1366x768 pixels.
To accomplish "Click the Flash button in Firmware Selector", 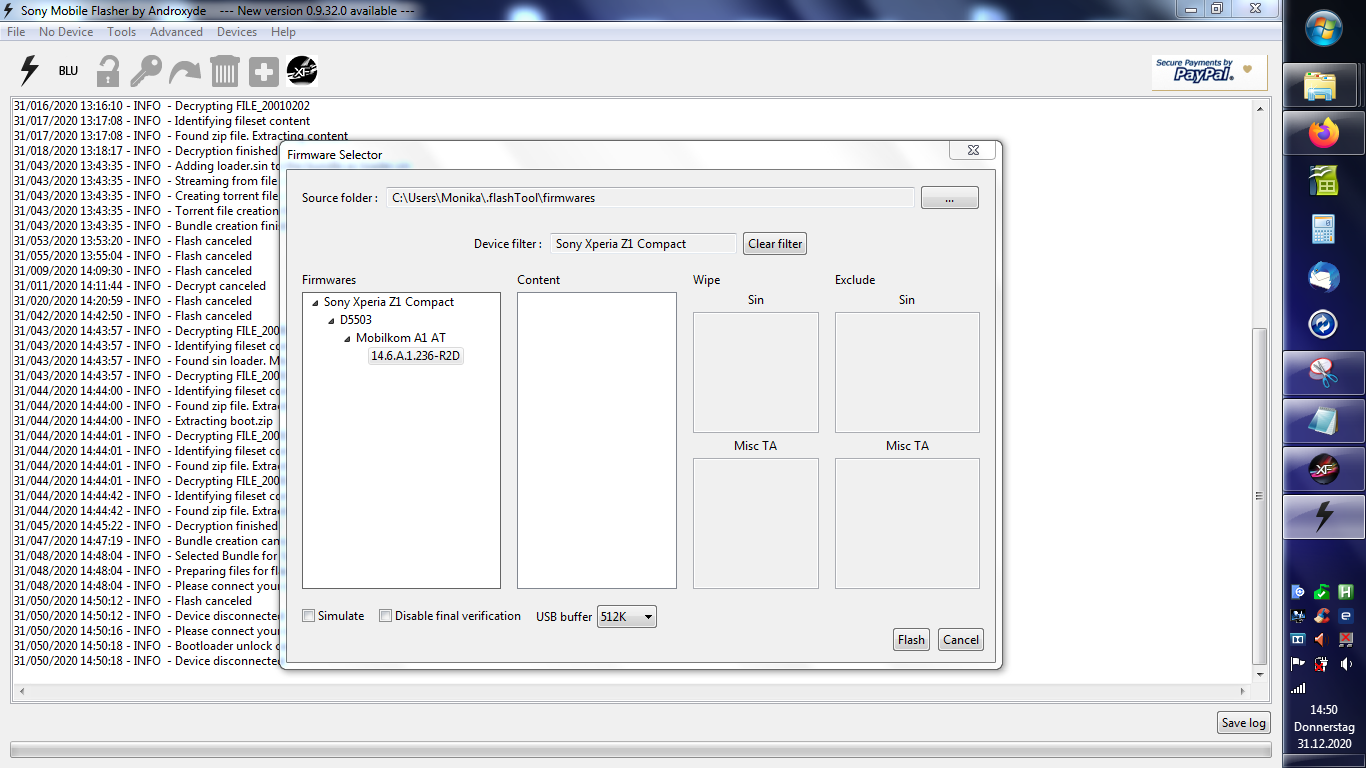I will click(911, 640).
